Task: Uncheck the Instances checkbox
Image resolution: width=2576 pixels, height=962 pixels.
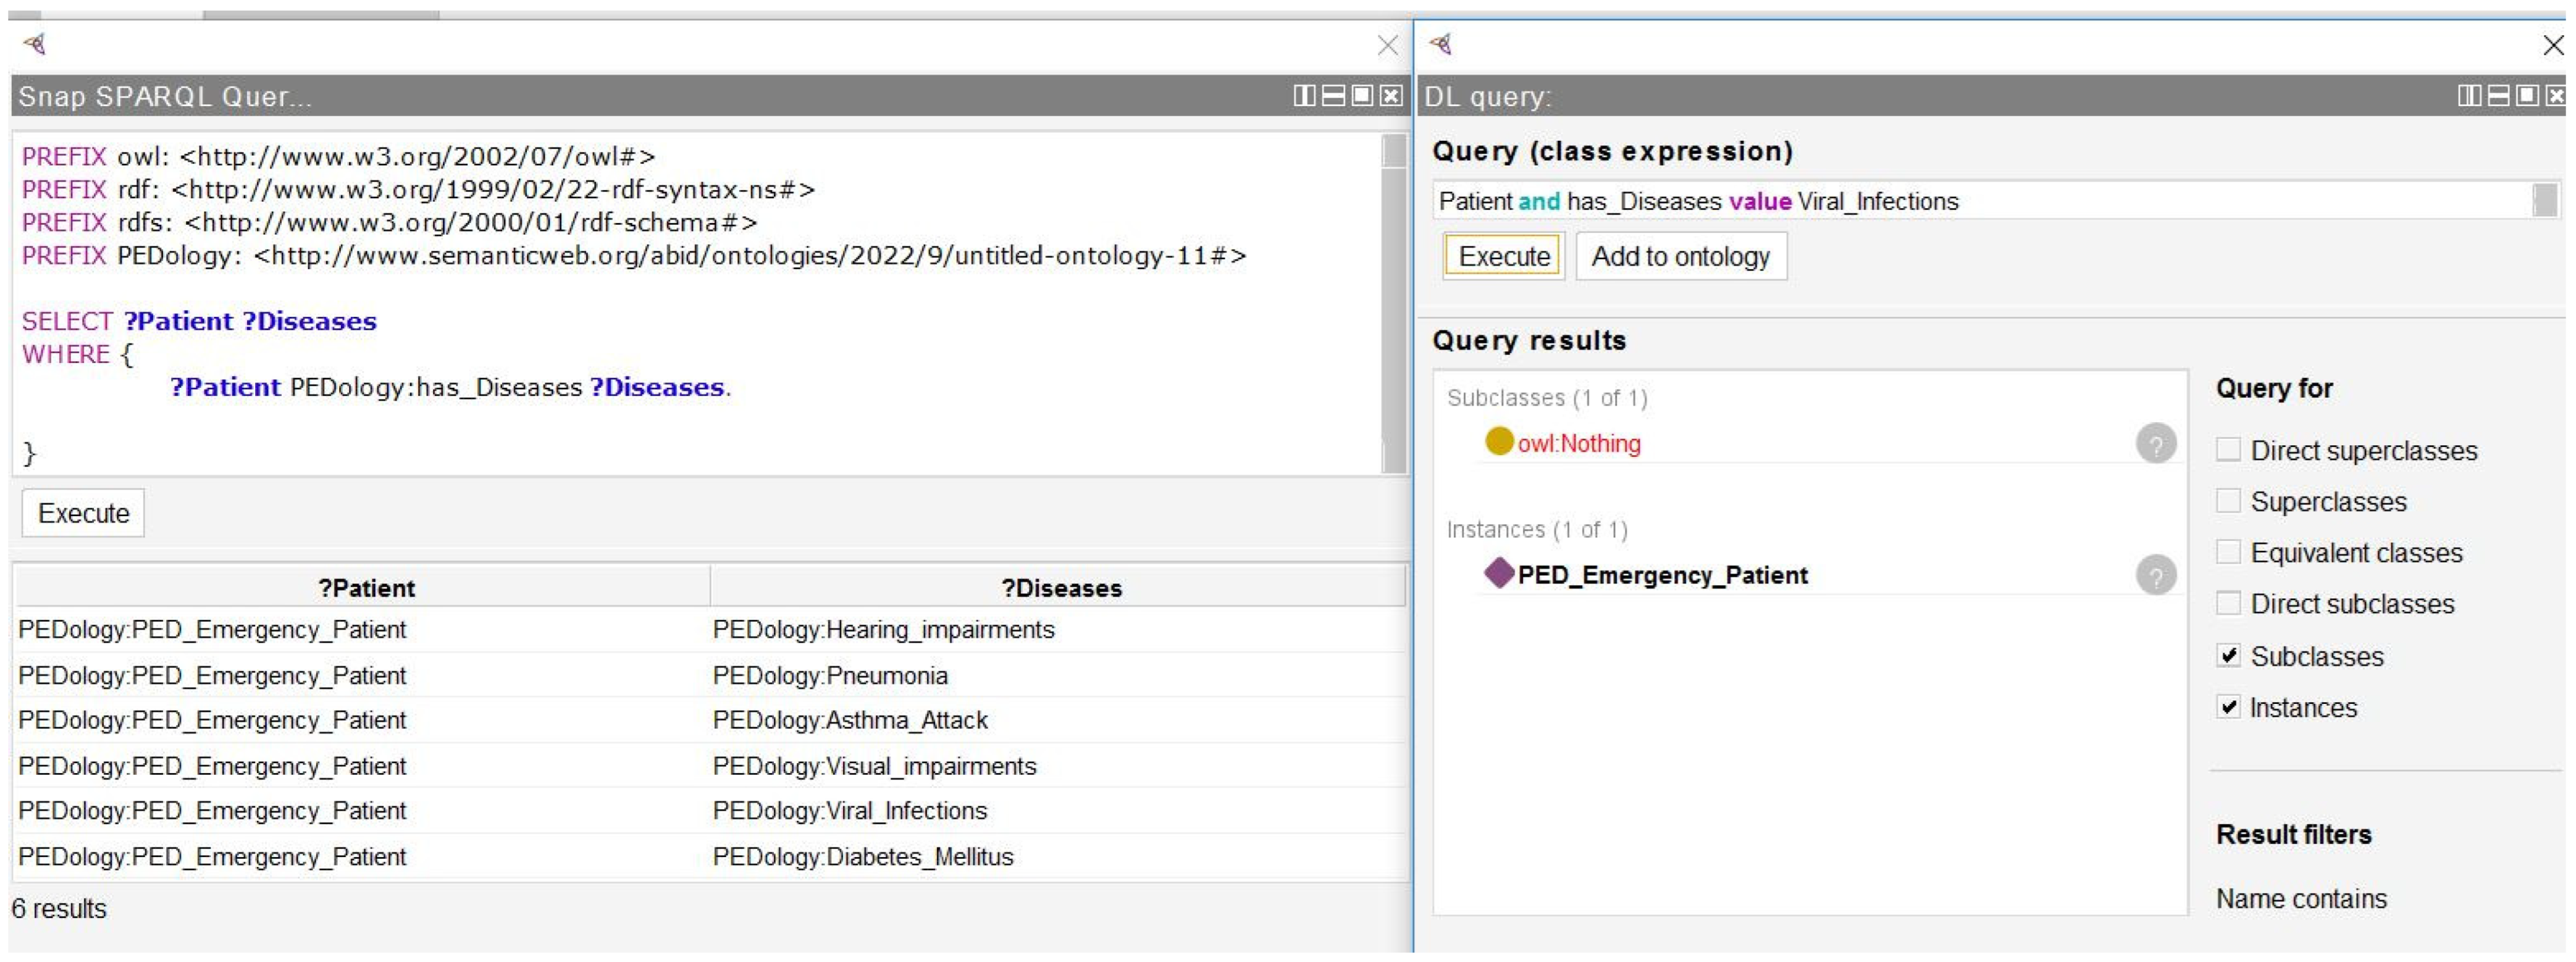Action: point(2228,707)
